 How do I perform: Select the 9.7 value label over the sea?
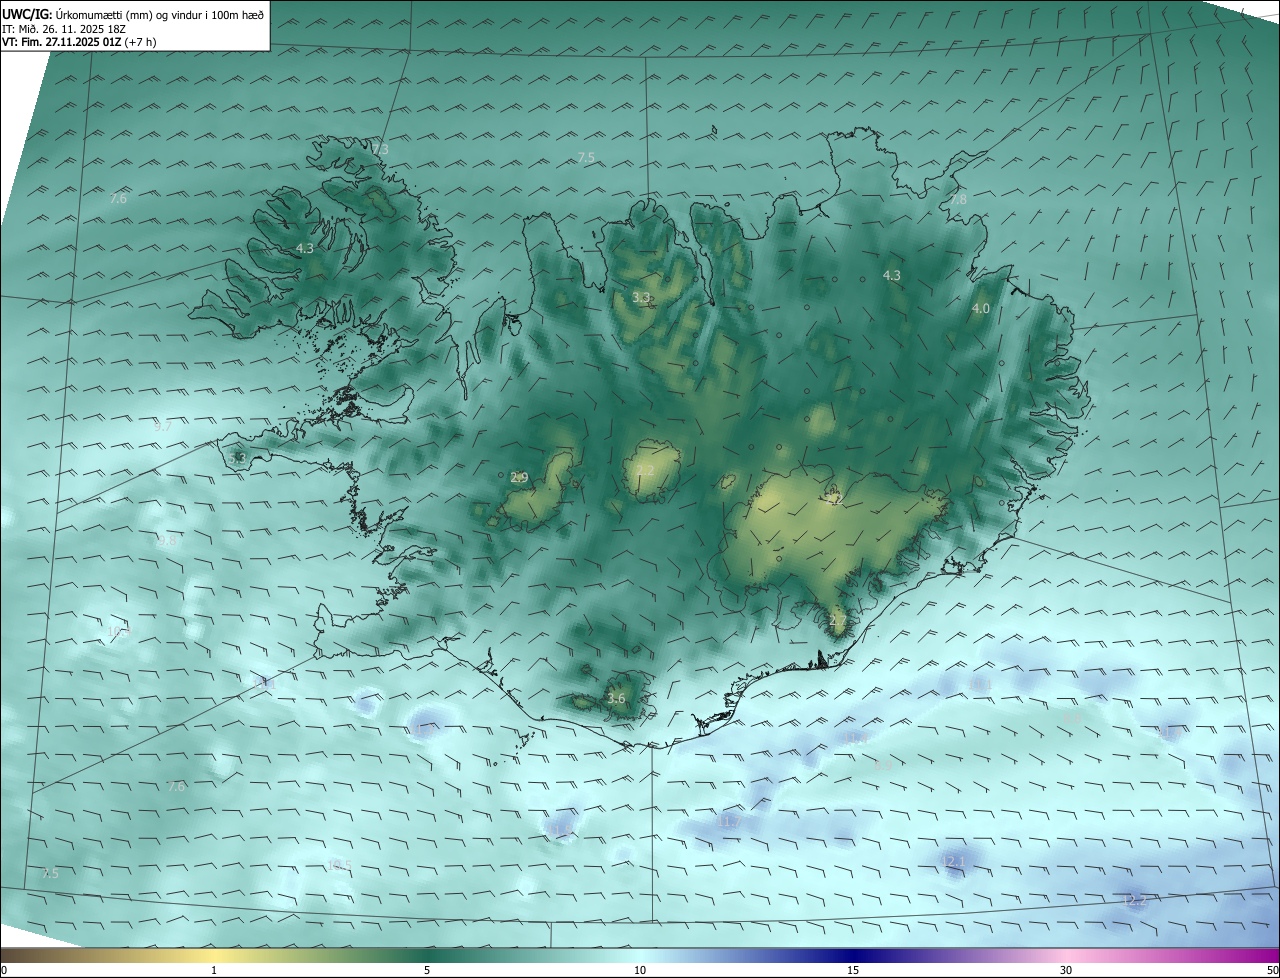click(162, 426)
